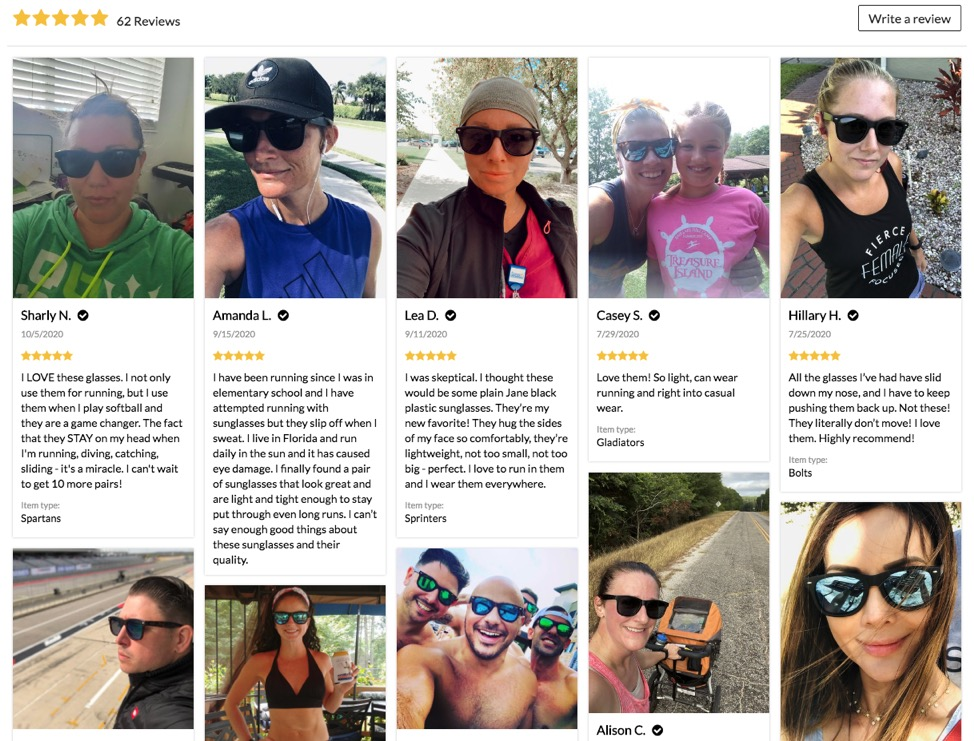Open Amanda L.'s photo with black cap
The height and width of the screenshot is (741, 974).
[295, 178]
